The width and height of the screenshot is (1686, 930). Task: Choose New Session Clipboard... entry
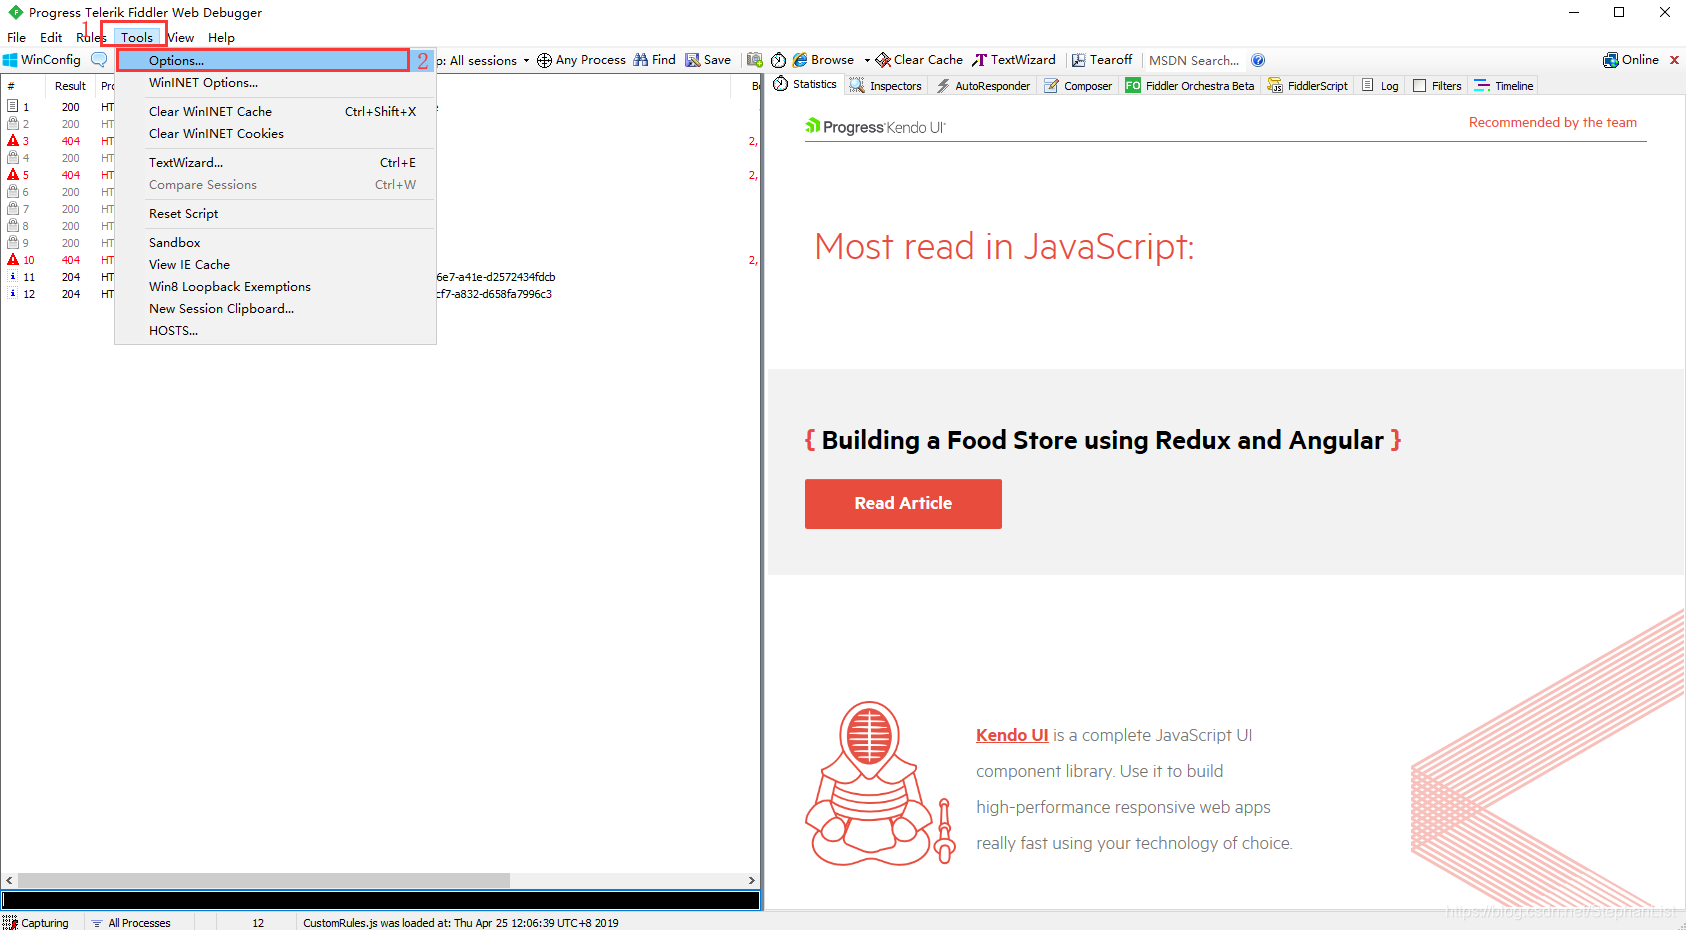click(275, 309)
